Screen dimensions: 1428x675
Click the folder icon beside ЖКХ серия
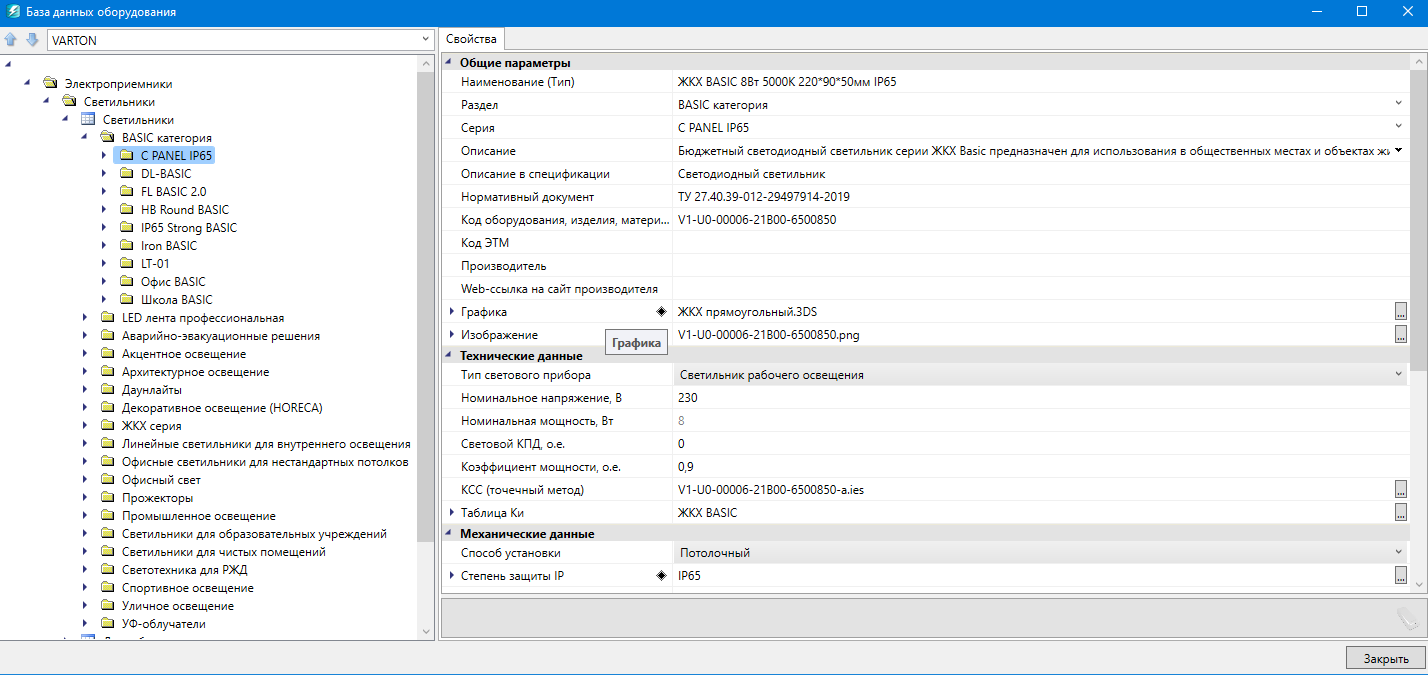pos(108,426)
